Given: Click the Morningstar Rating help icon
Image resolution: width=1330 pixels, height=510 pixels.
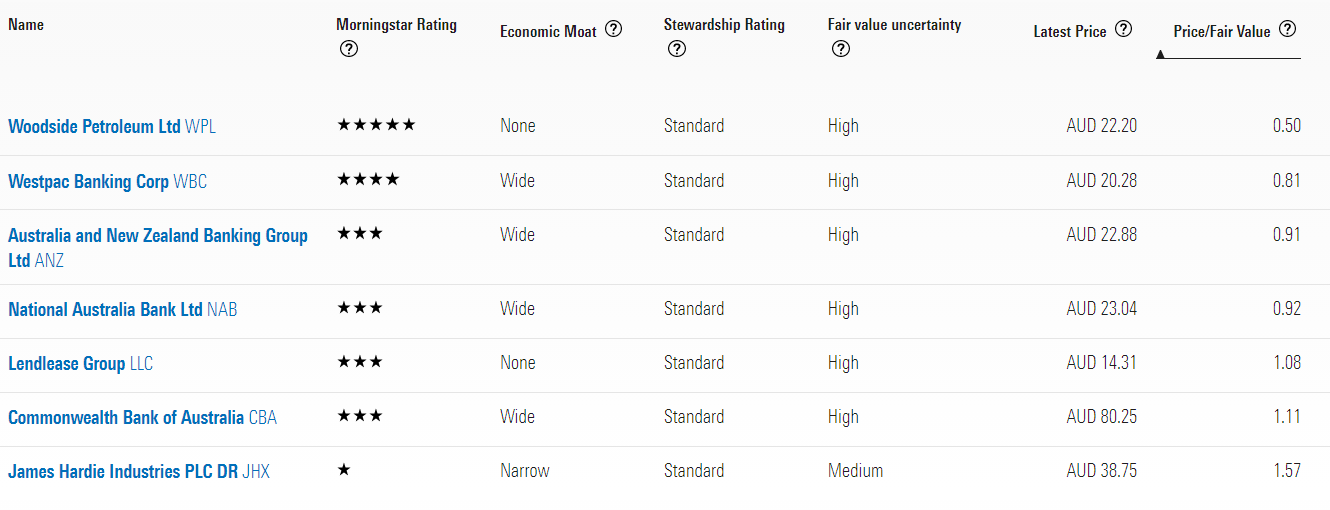Looking at the screenshot, I should (349, 49).
